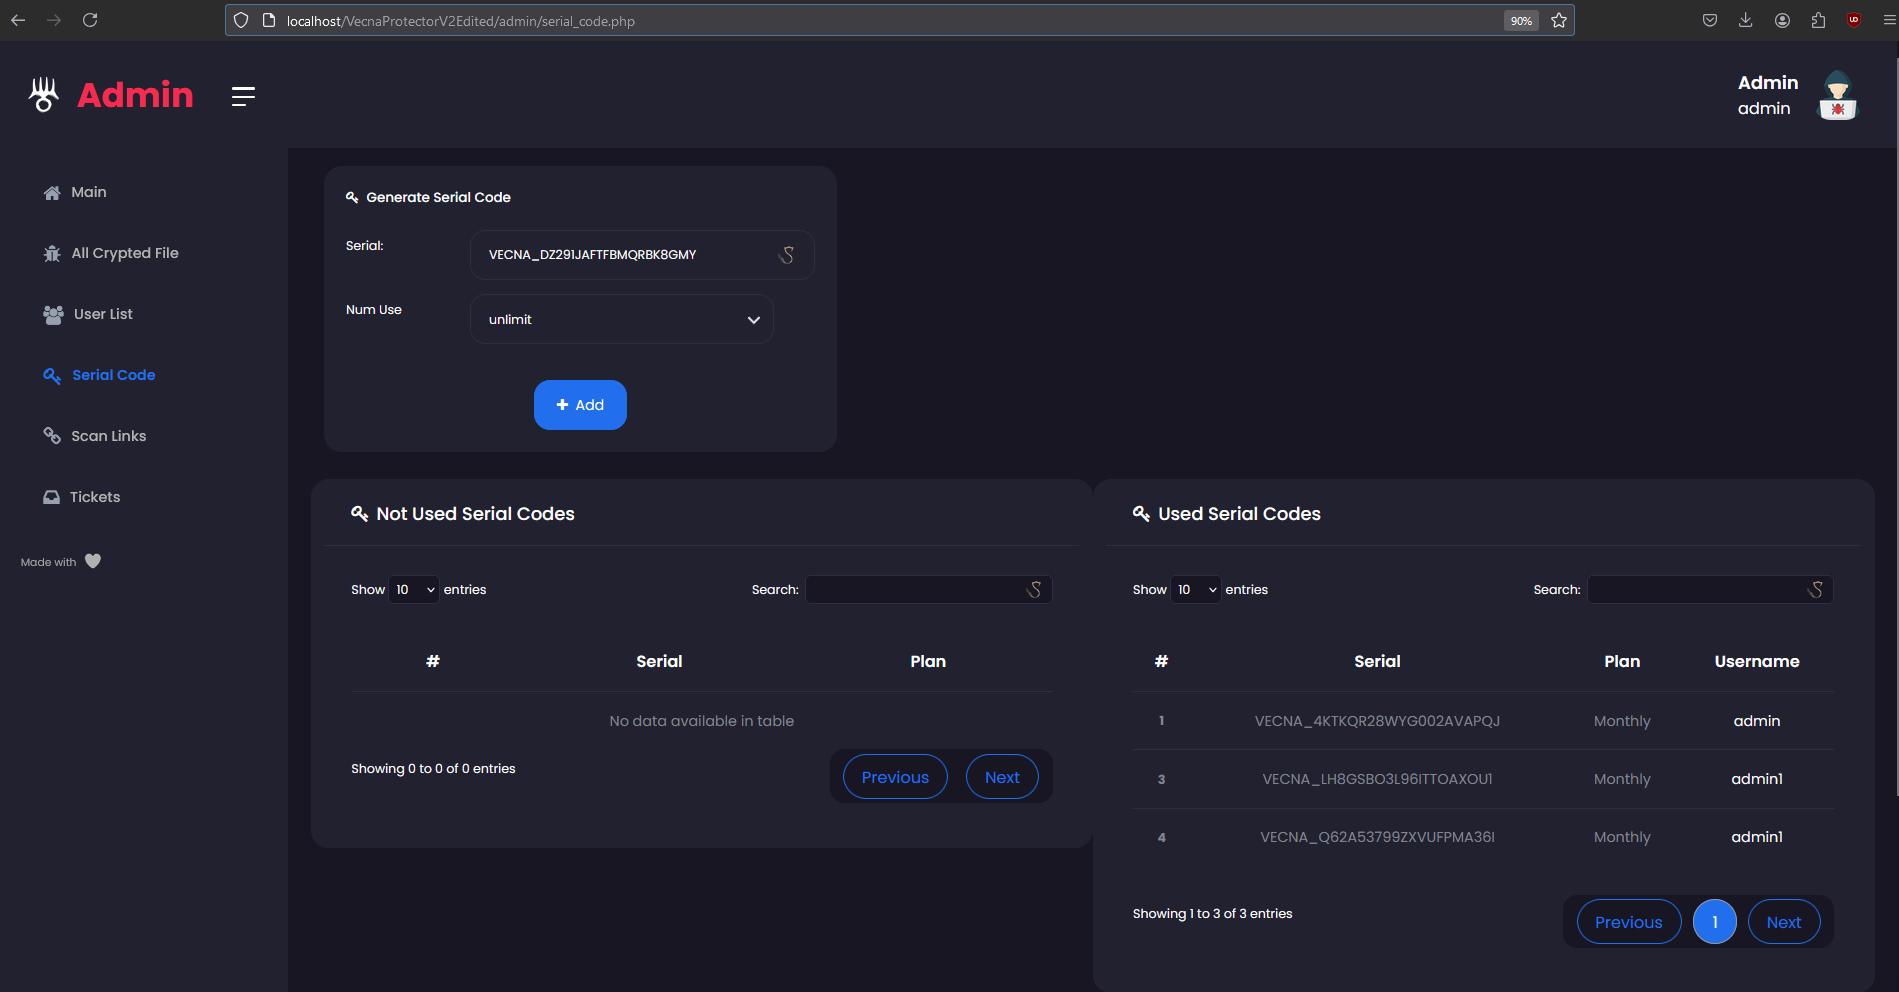1899x992 pixels.
Task: Click the Admin logo icon
Action: point(43,95)
